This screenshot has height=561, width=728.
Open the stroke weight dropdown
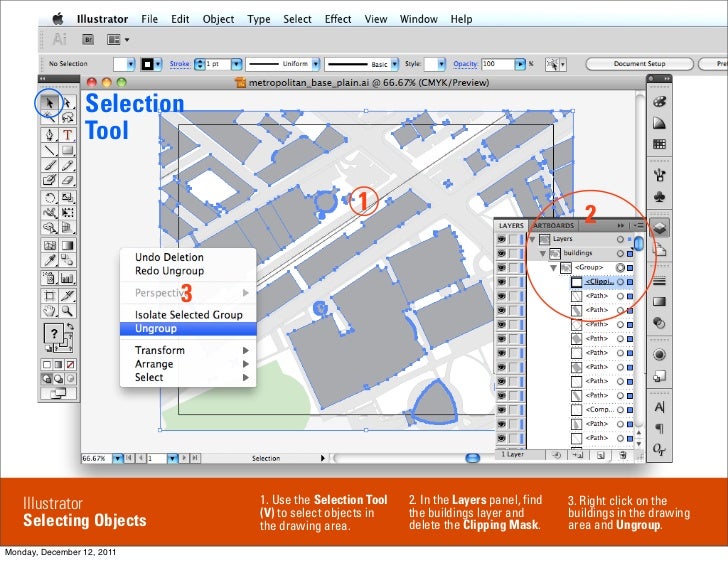[236, 64]
